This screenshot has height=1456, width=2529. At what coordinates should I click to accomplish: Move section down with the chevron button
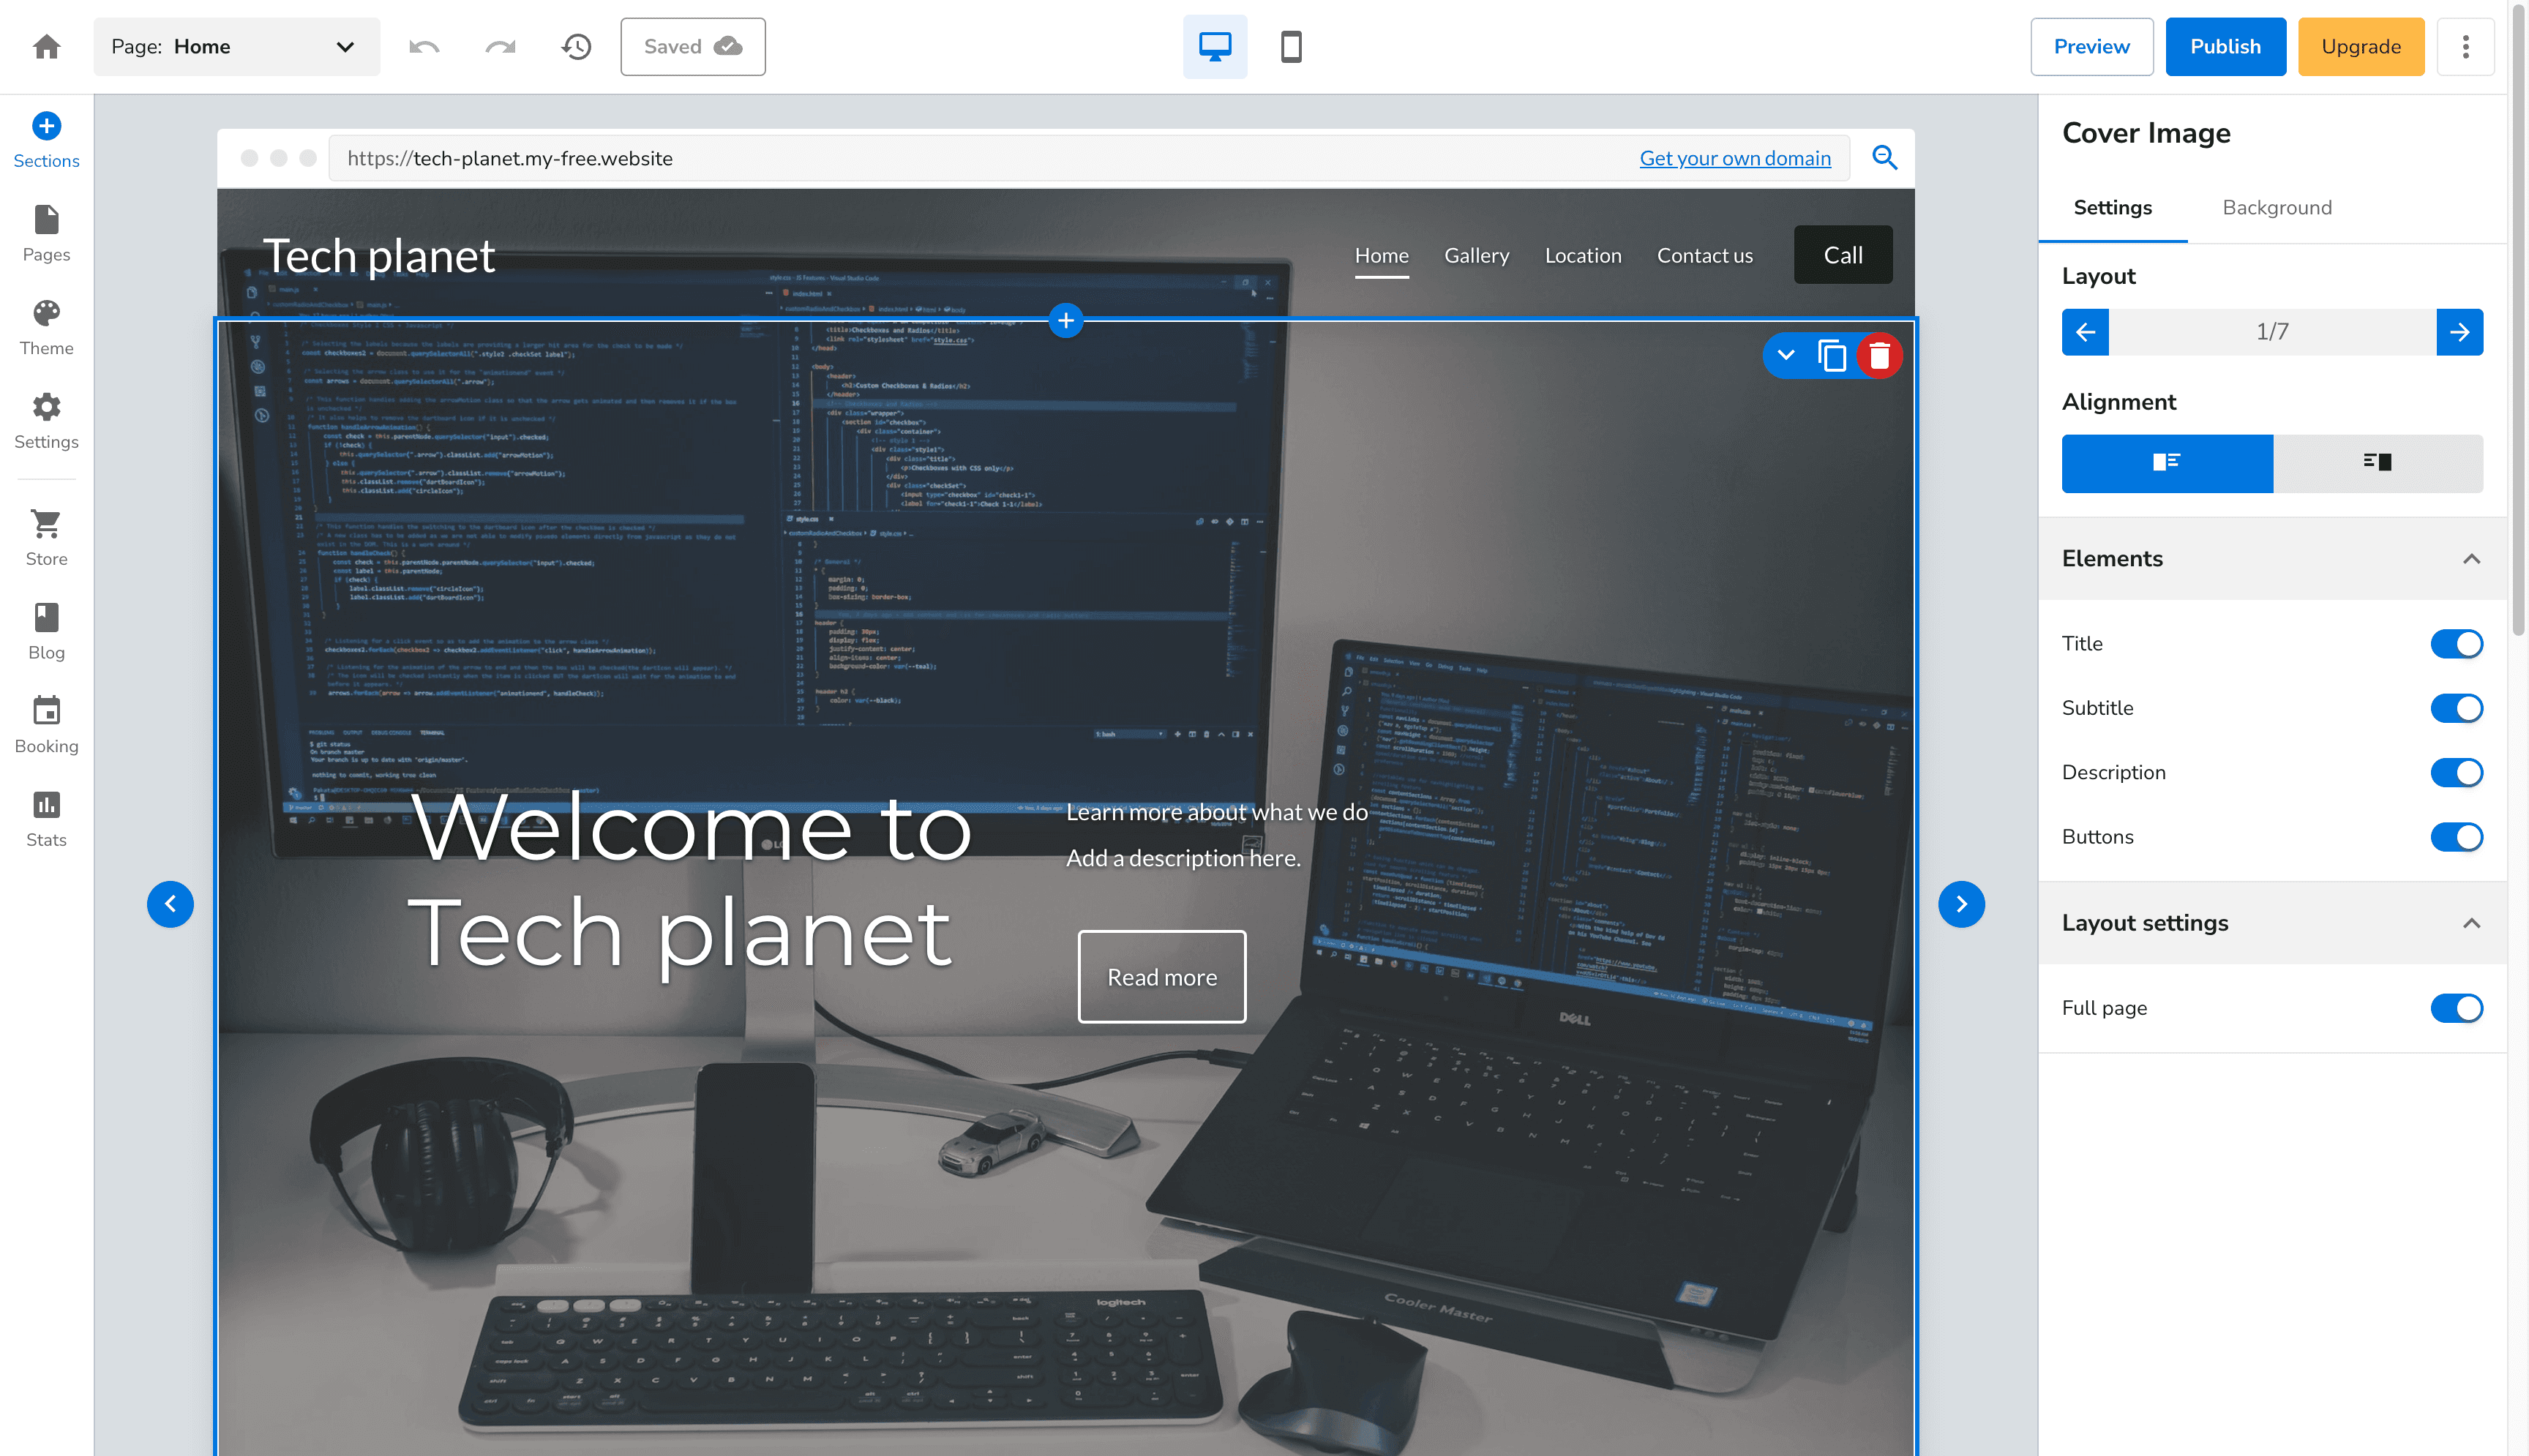(x=1785, y=355)
